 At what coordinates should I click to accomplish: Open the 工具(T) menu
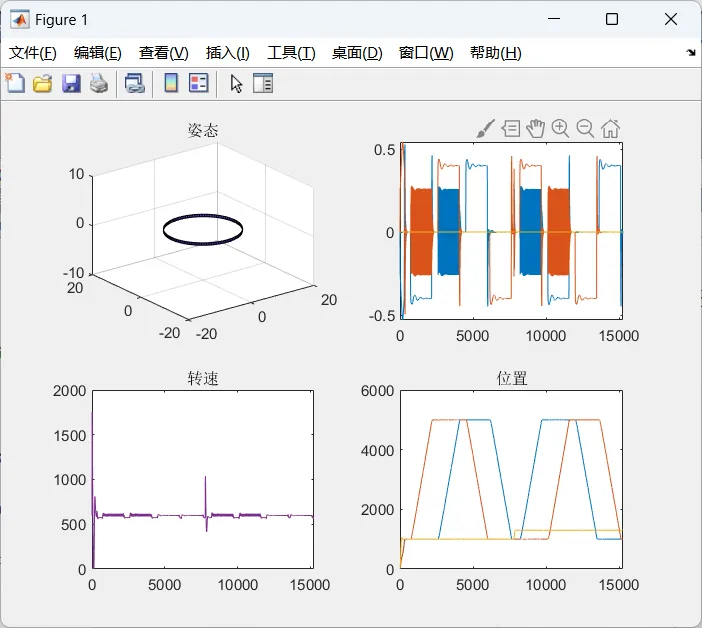291,53
